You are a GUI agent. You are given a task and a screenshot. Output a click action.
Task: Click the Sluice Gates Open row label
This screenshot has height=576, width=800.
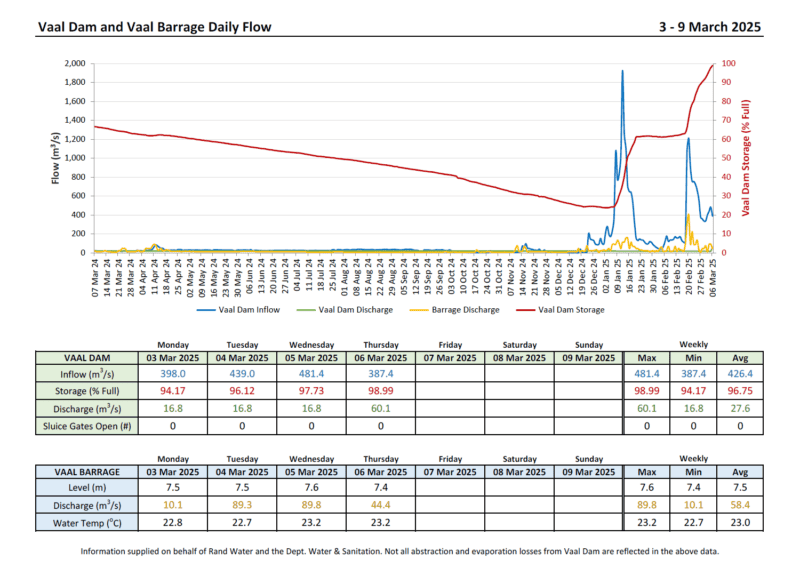point(85,425)
